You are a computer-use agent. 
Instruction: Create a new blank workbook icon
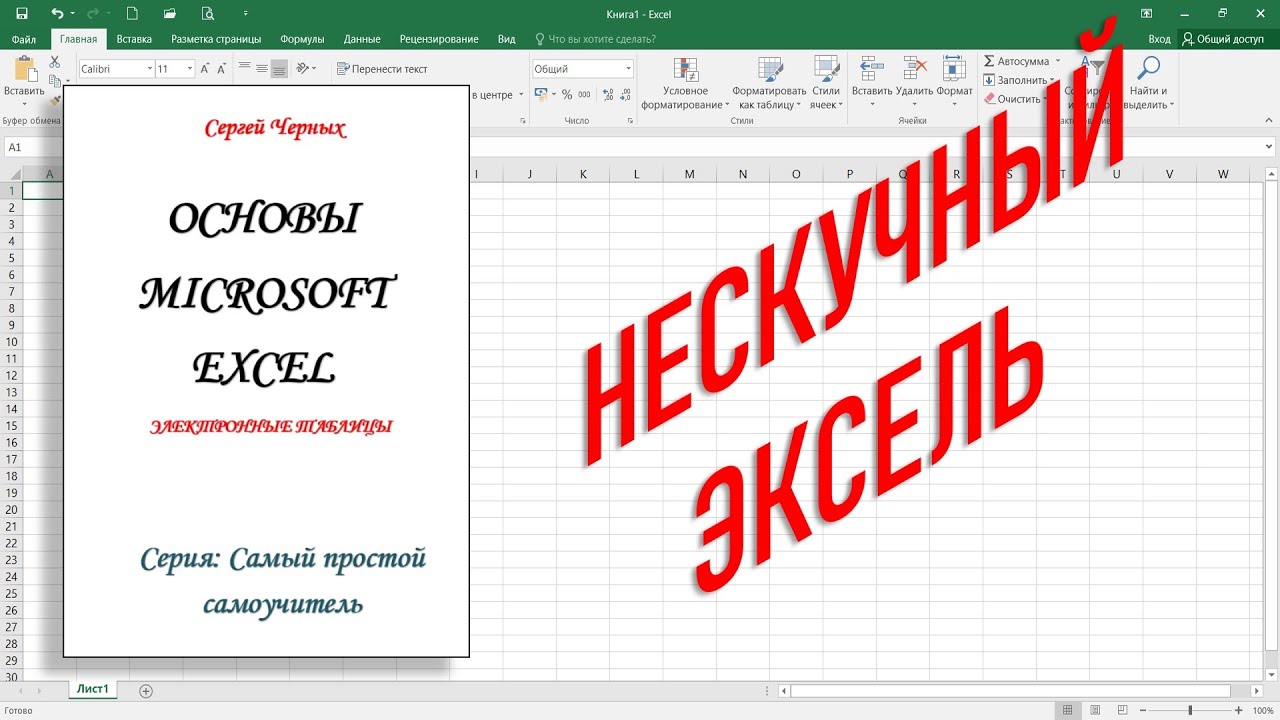coord(133,14)
